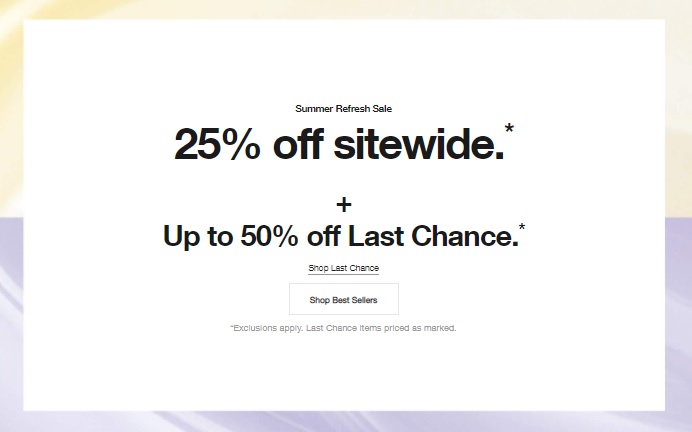Click the lavender strip below the white card

345,421
